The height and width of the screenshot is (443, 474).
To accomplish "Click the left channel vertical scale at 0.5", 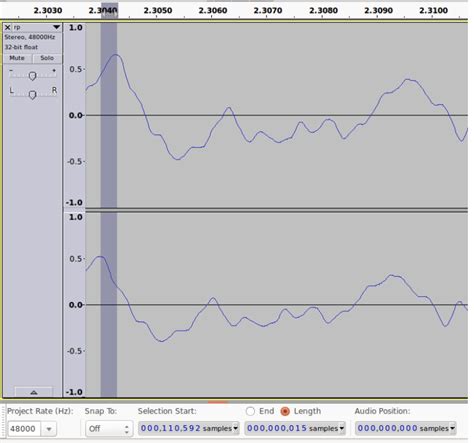I will [76, 69].
